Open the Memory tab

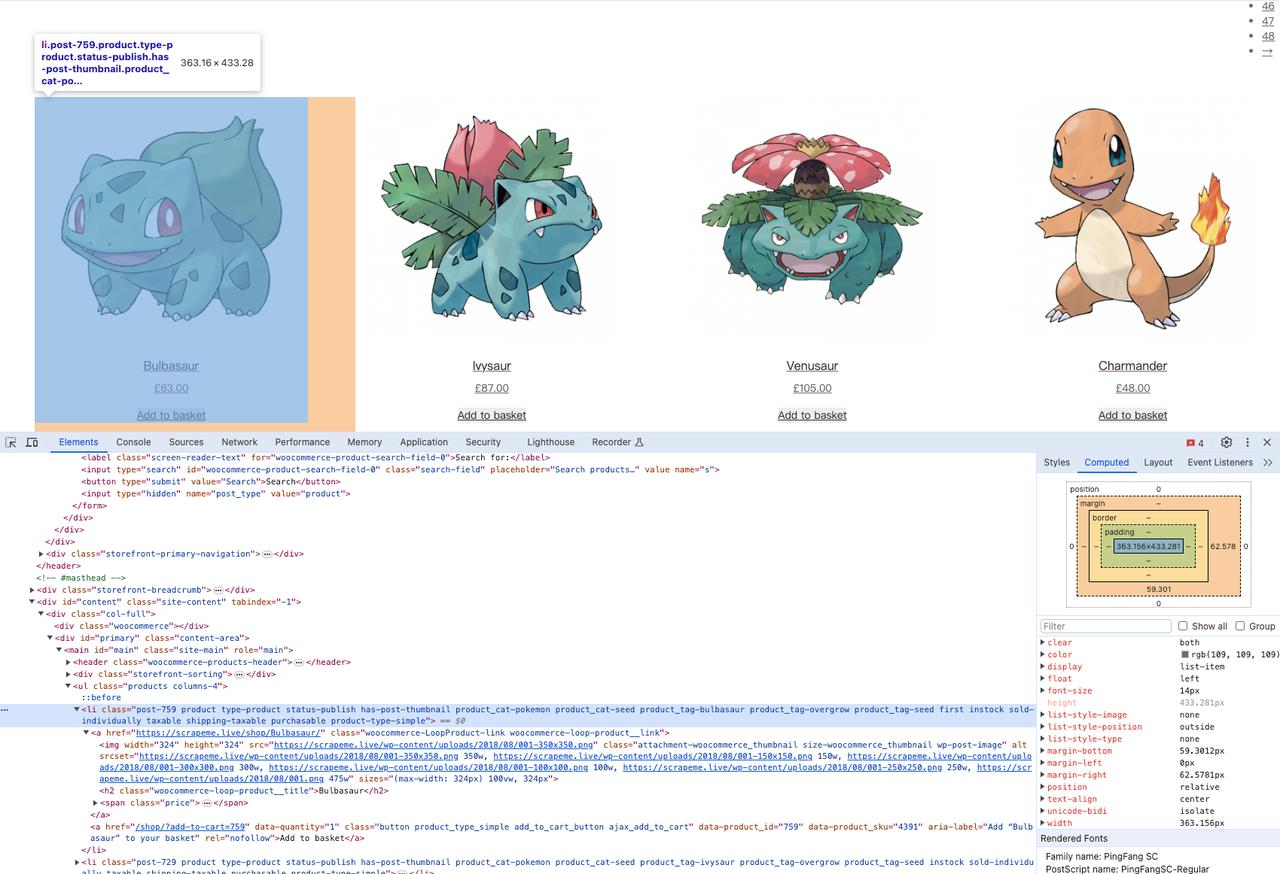365,442
